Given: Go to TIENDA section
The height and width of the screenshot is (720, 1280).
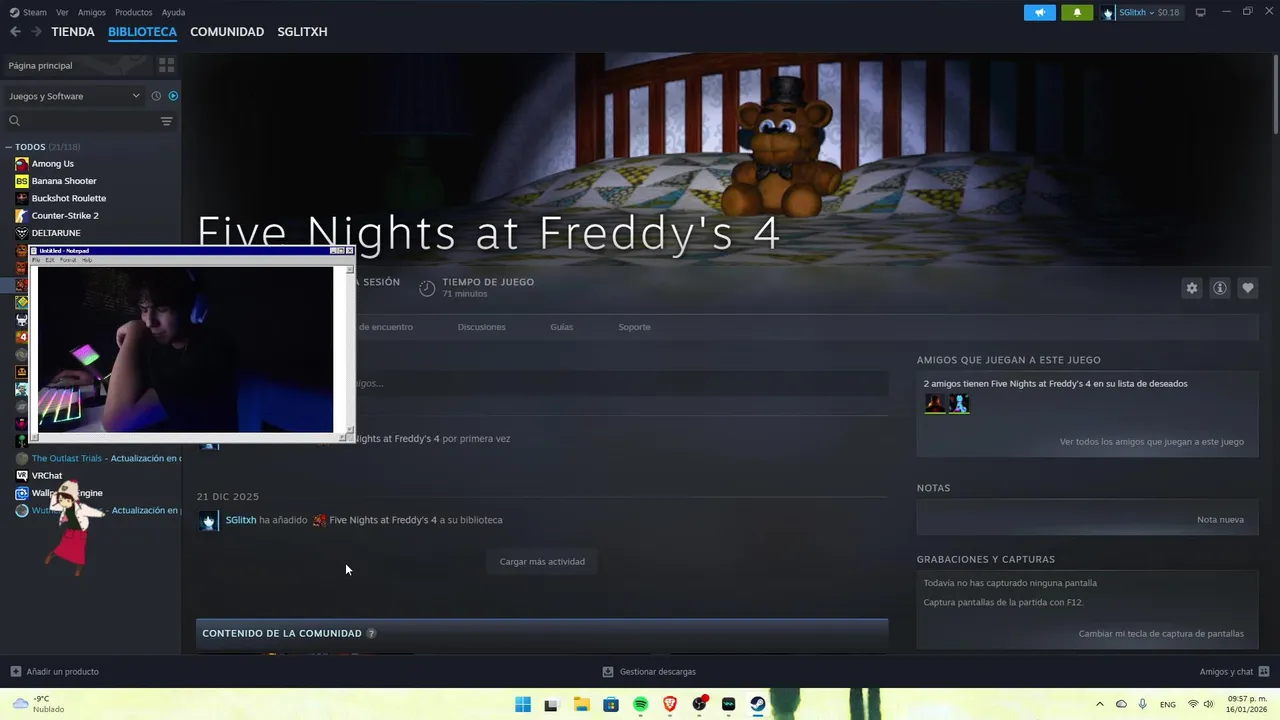Looking at the screenshot, I should (73, 32).
